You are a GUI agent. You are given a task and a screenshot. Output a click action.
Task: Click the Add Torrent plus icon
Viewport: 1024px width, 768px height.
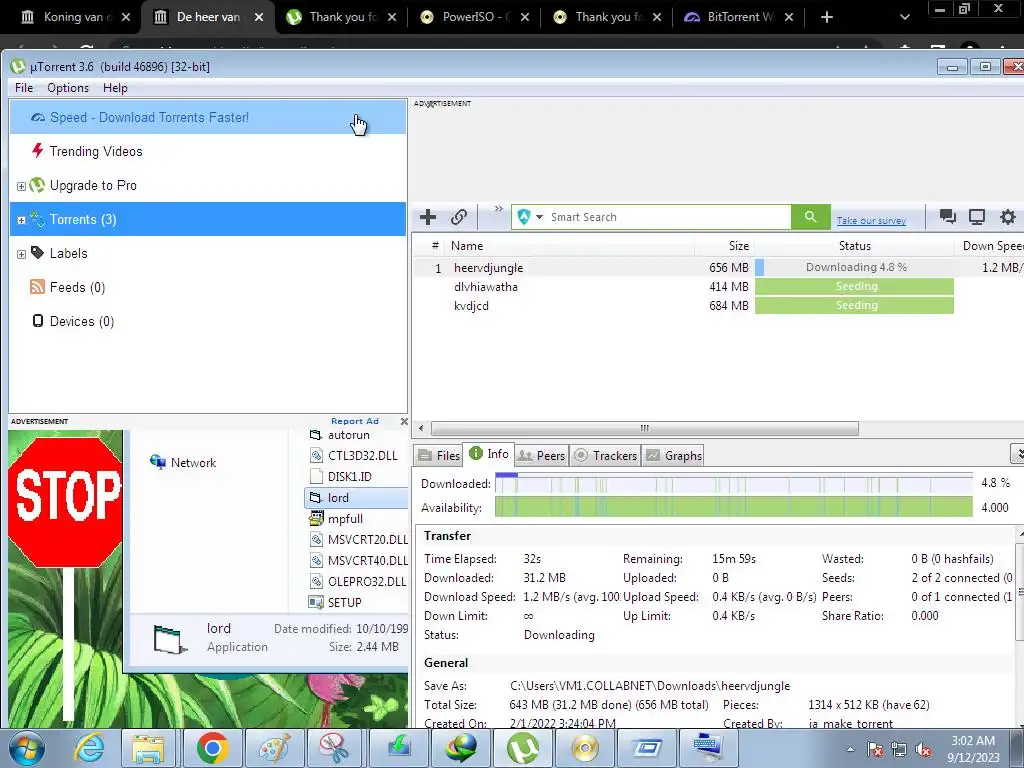pyautogui.click(x=428, y=217)
